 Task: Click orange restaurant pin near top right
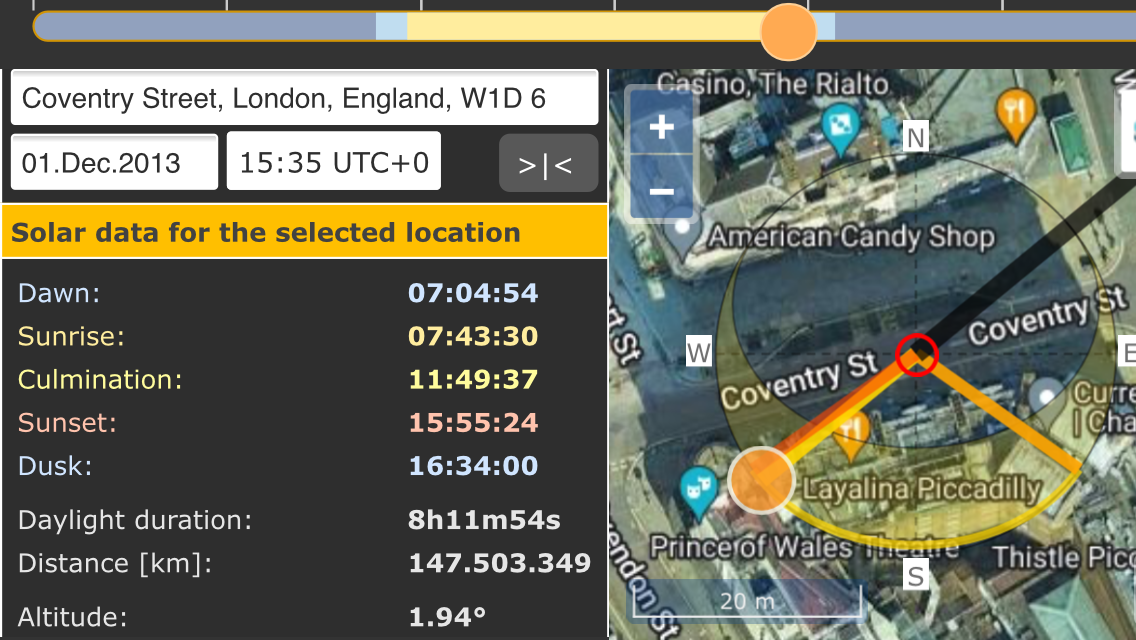click(x=1015, y=115)
